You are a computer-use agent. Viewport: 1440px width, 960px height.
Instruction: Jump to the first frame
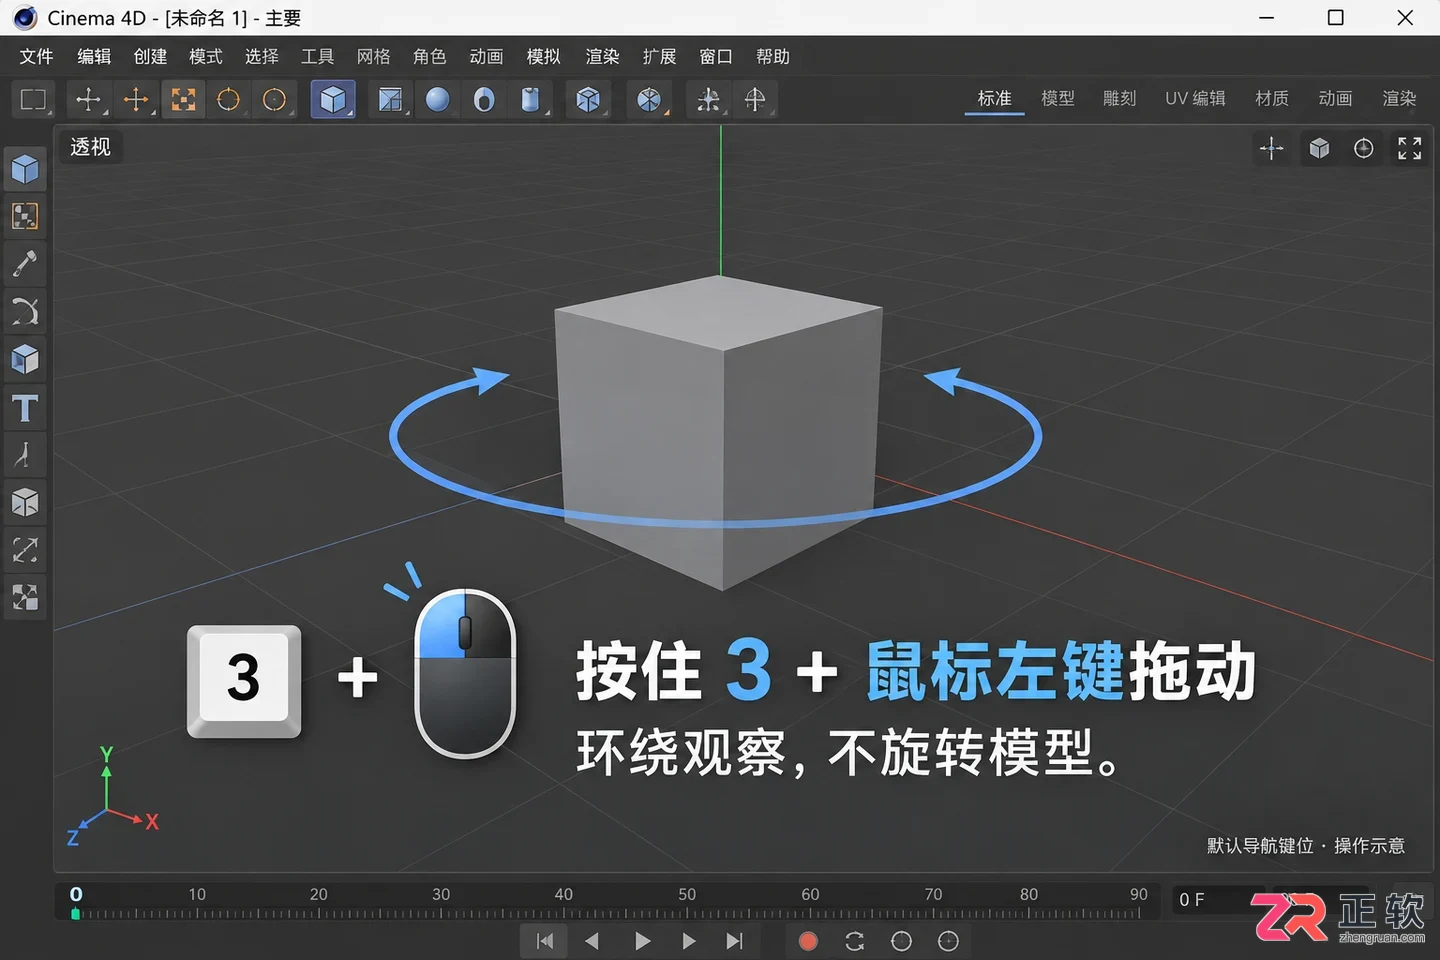545,941
